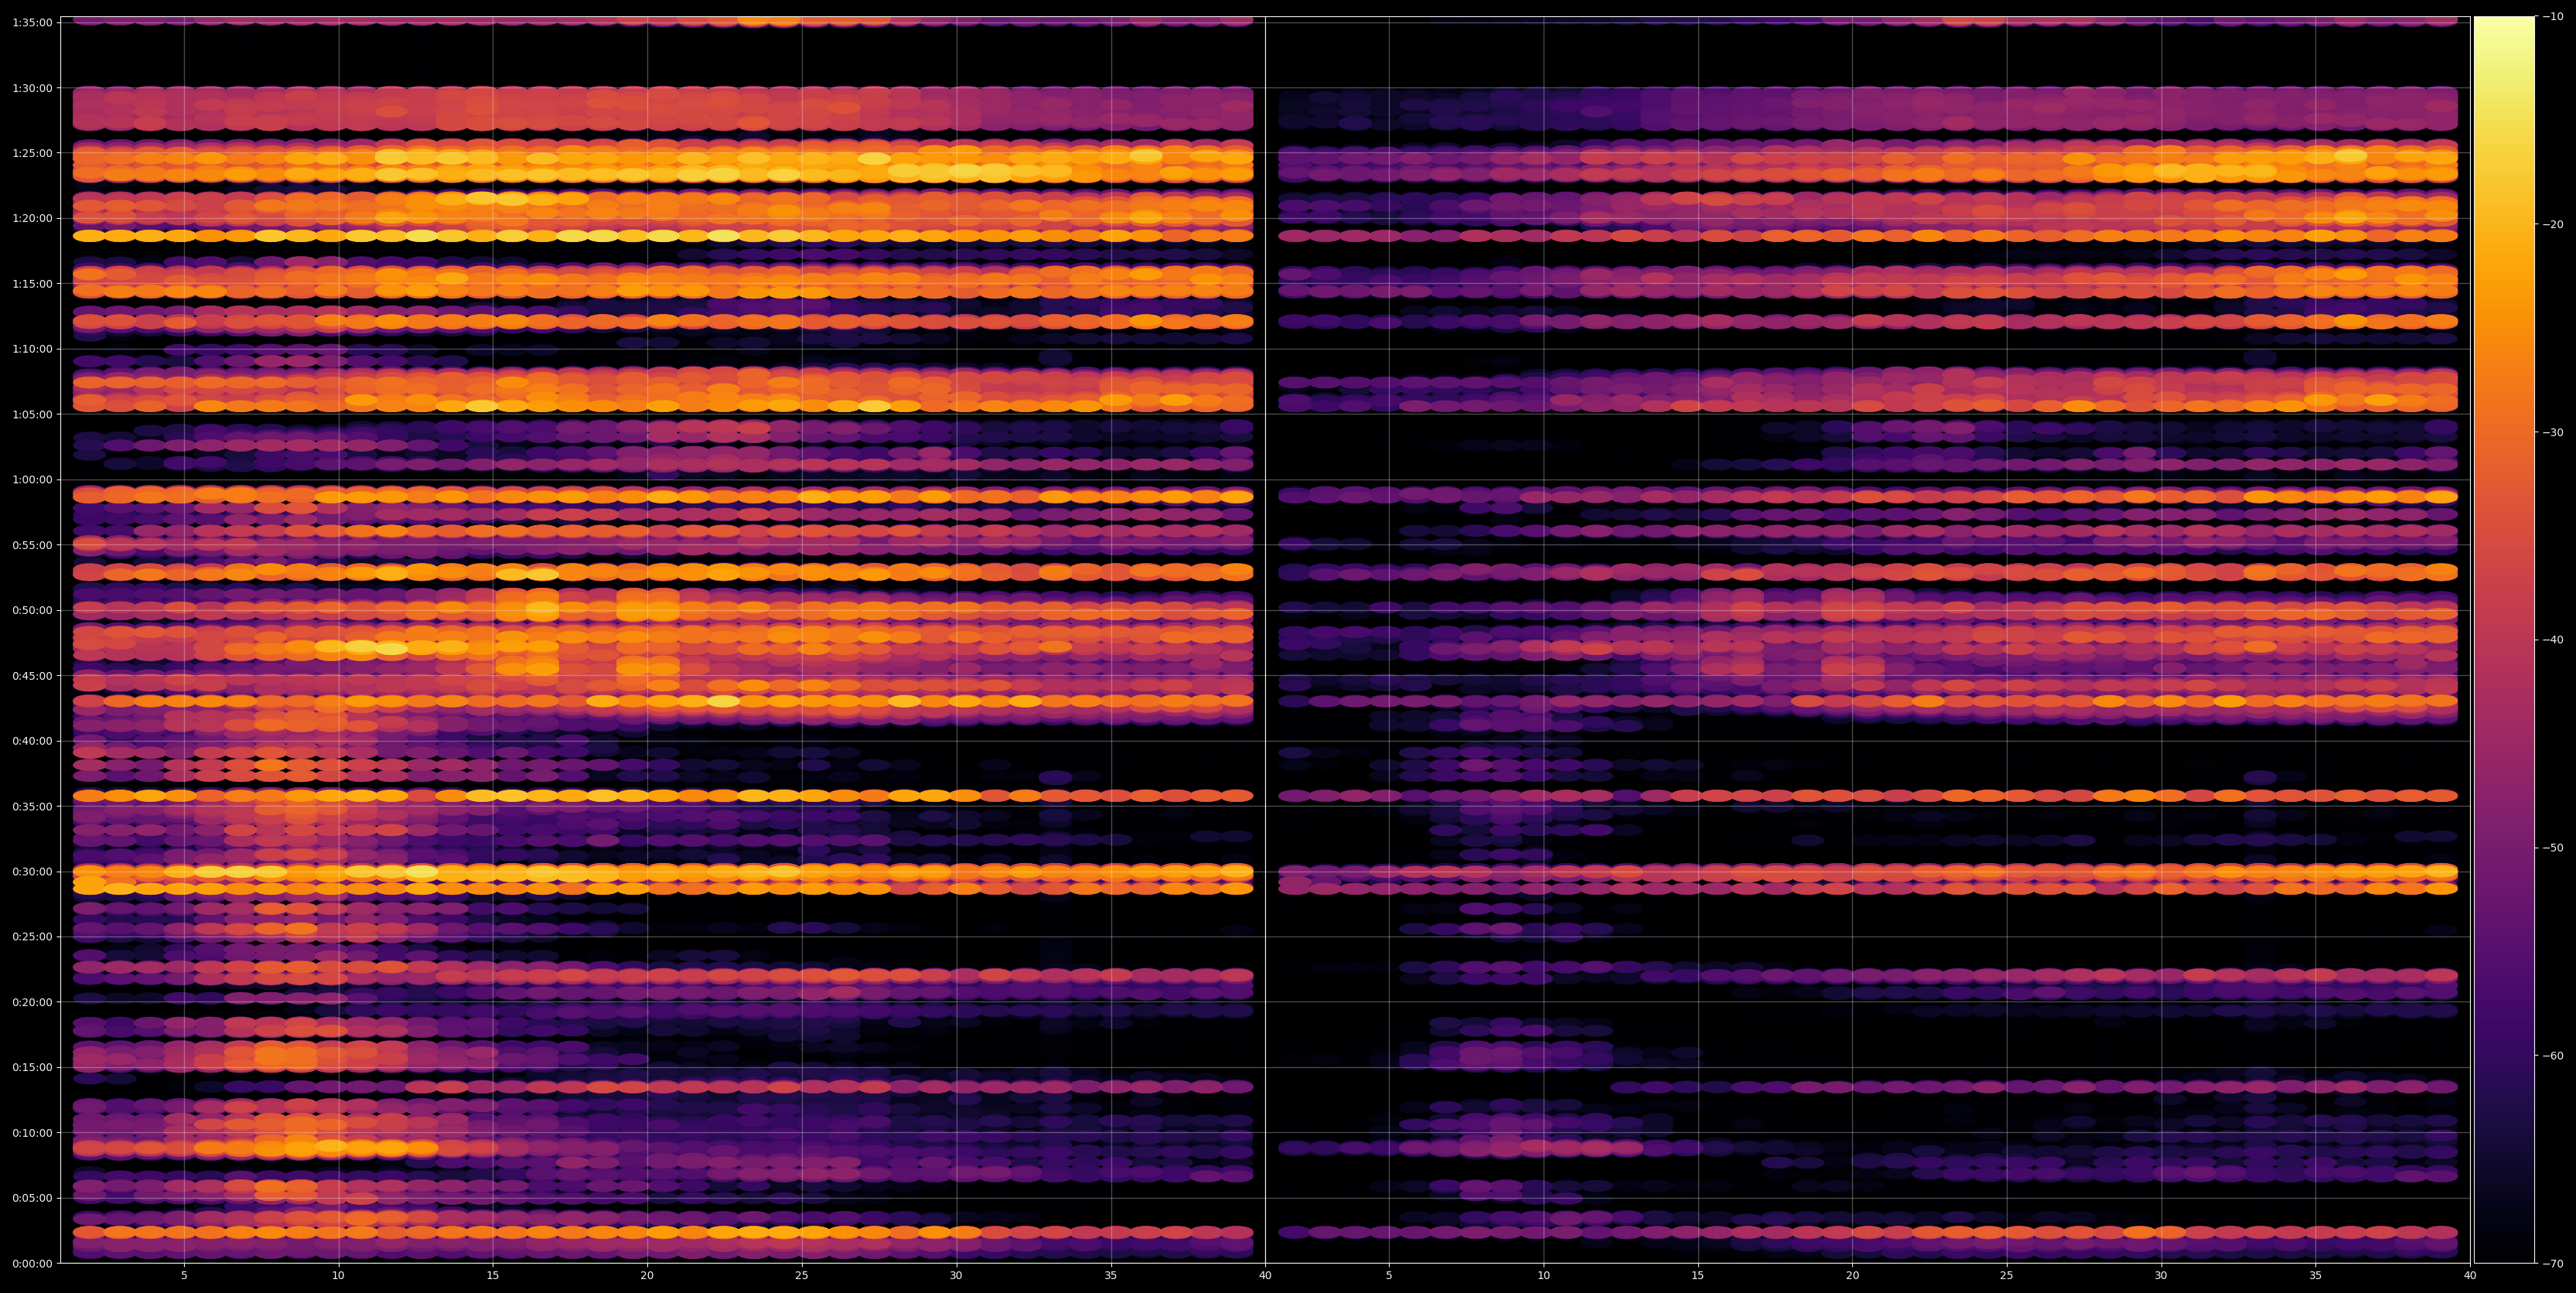Click the 0:45:00 time axis label
Screen dimensions: 2576x1293
(32, 675)
